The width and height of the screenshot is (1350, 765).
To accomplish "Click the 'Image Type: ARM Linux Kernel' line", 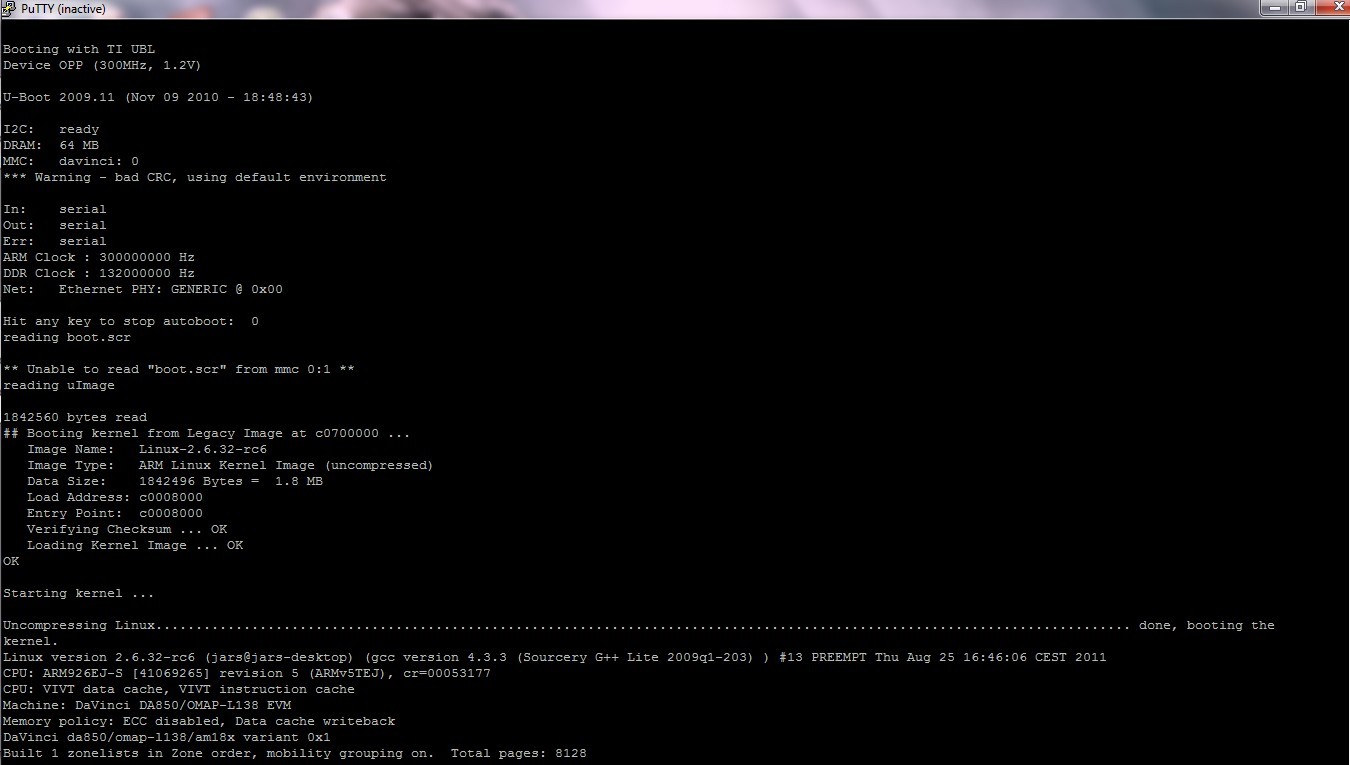I will click(x=230, y=465).
